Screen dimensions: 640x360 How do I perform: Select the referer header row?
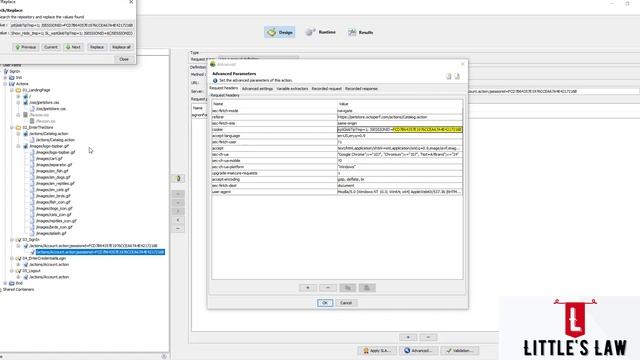point(337,117)
